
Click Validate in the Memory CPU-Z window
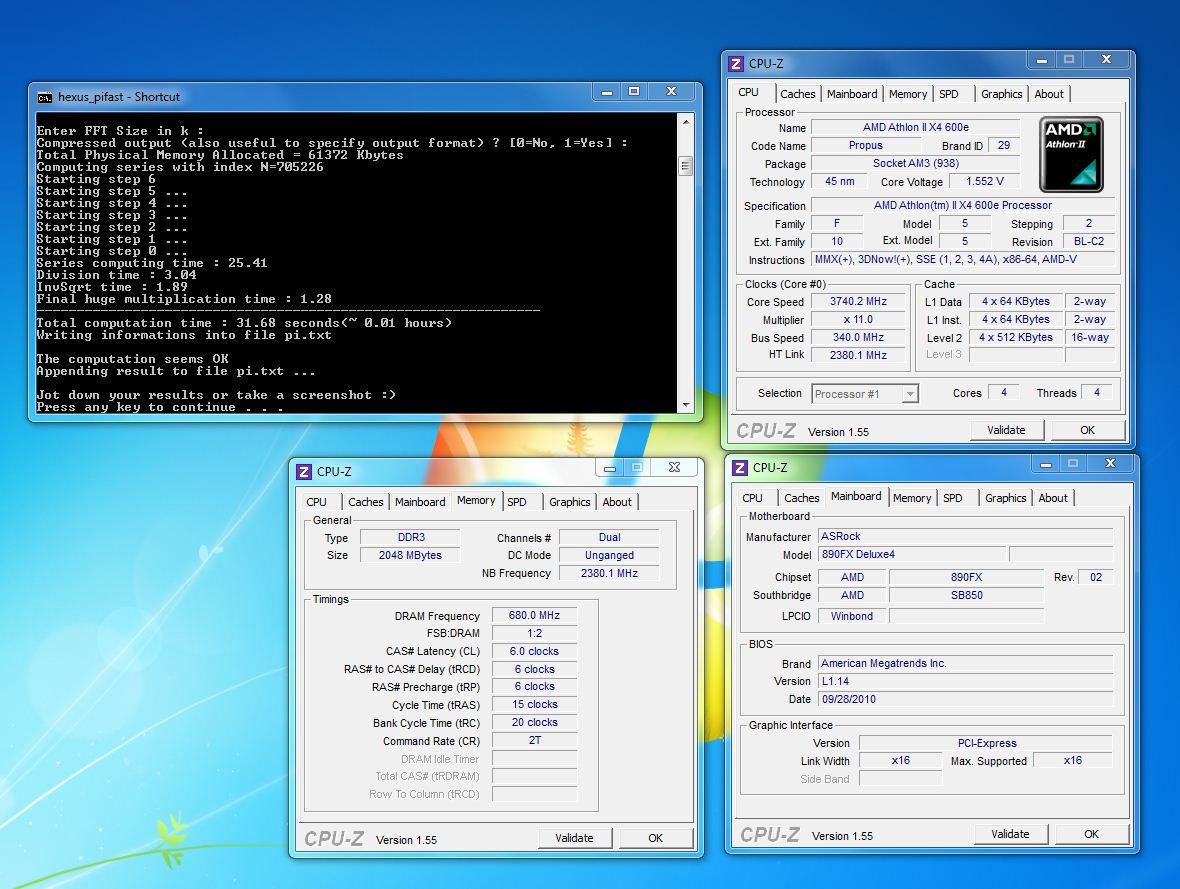click(x=574, y=839)
